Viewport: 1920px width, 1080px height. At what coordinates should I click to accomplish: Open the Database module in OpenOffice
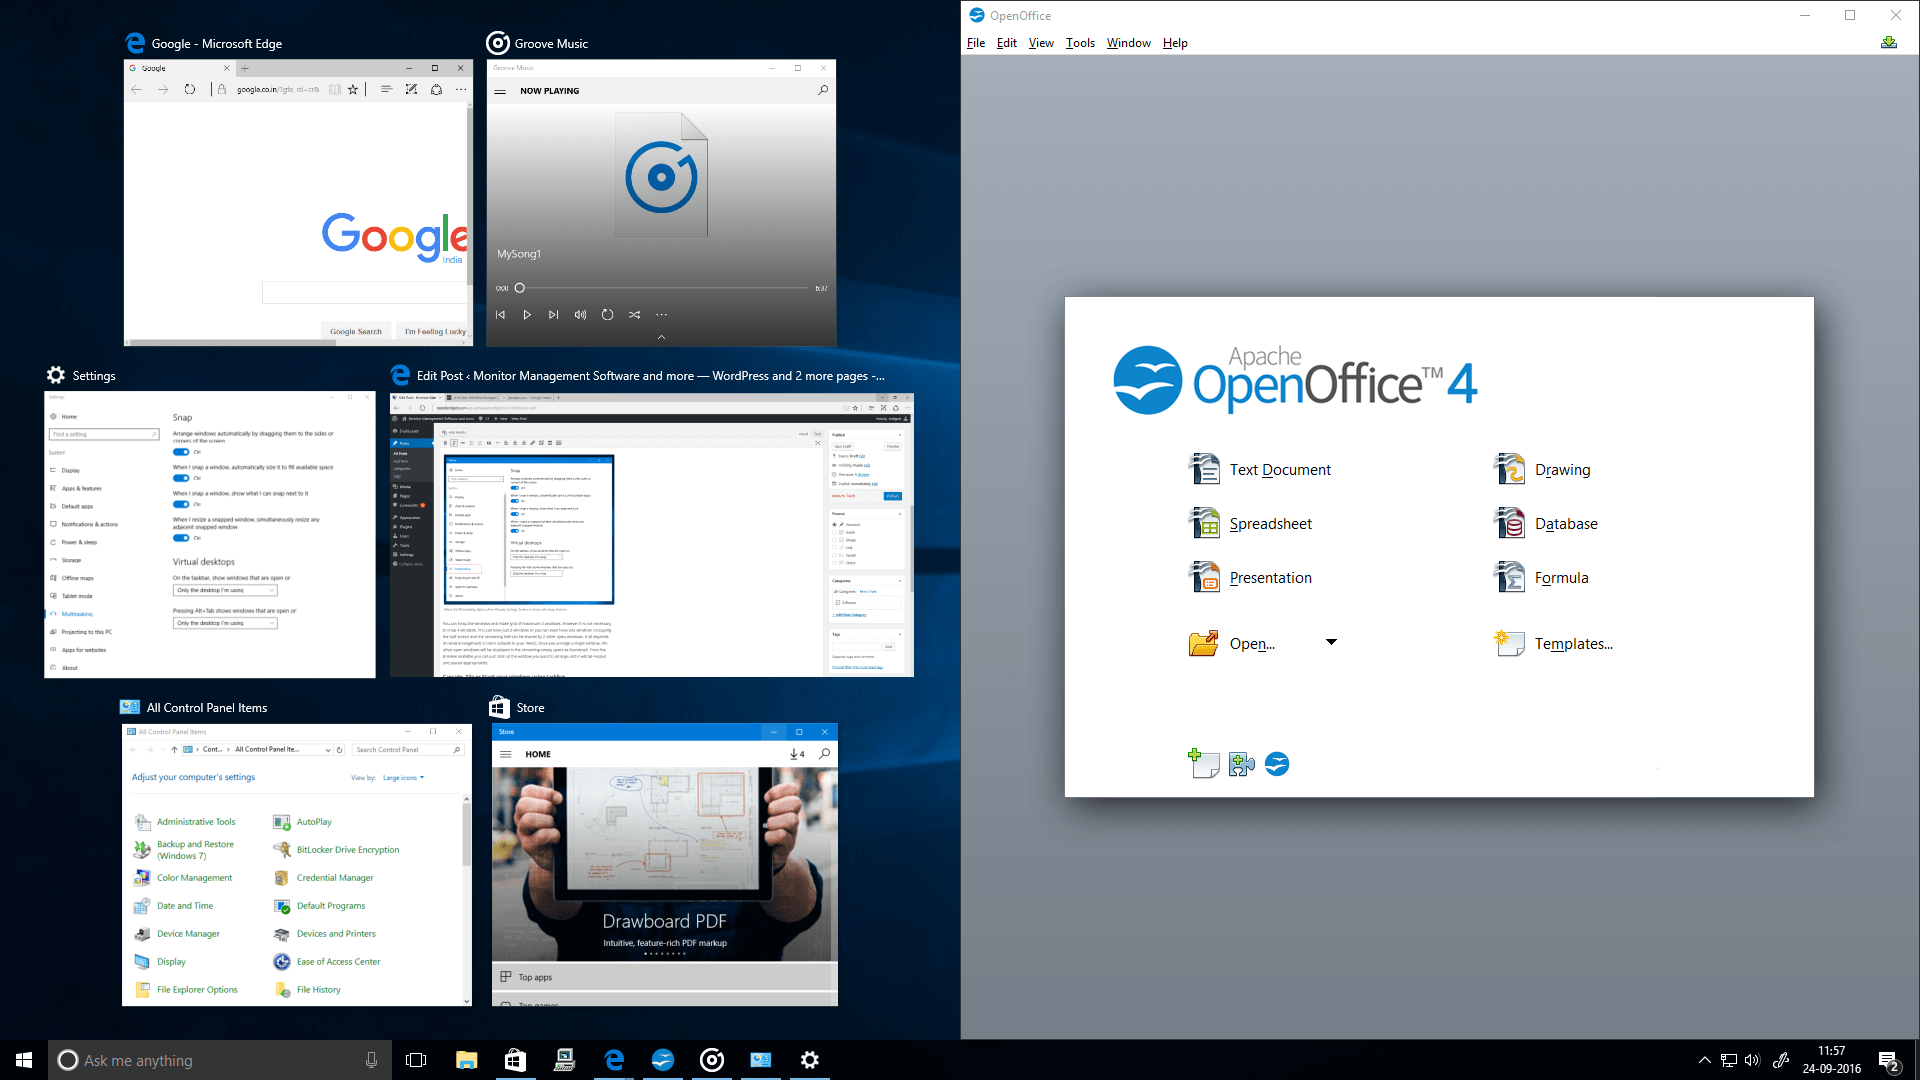pos(1565,523)
